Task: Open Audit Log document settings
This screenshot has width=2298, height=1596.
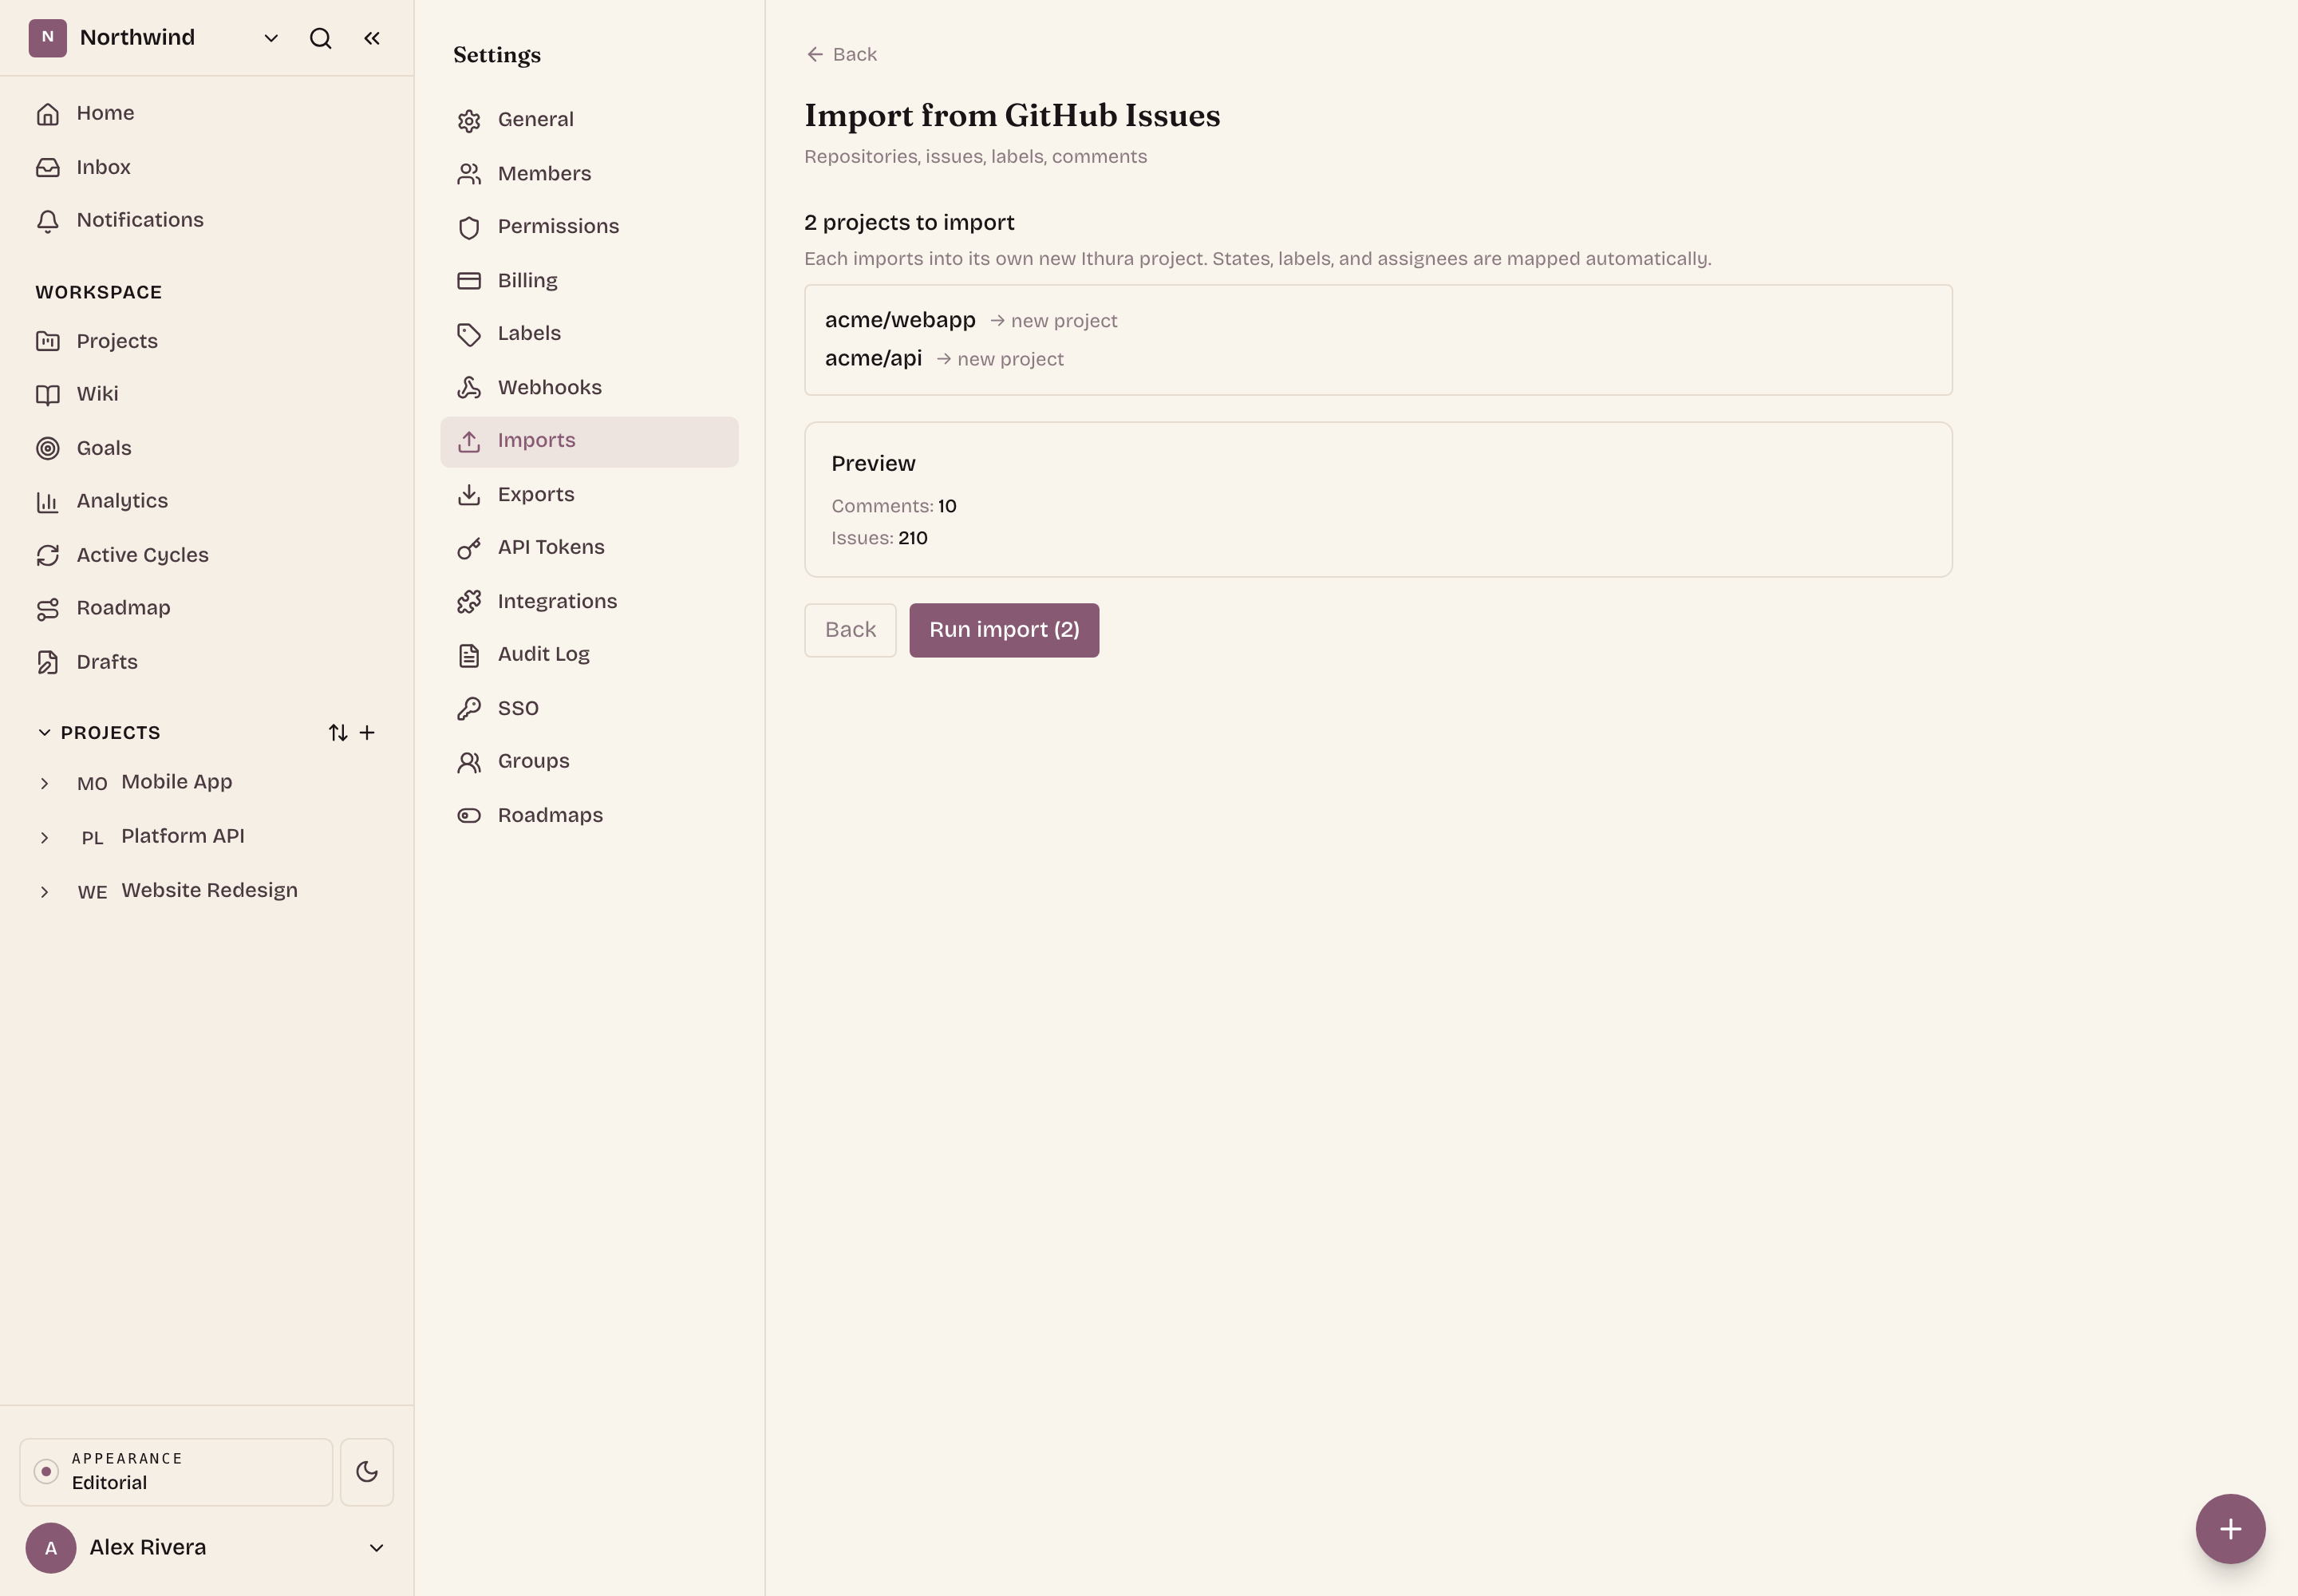Action: click(589, 655)
